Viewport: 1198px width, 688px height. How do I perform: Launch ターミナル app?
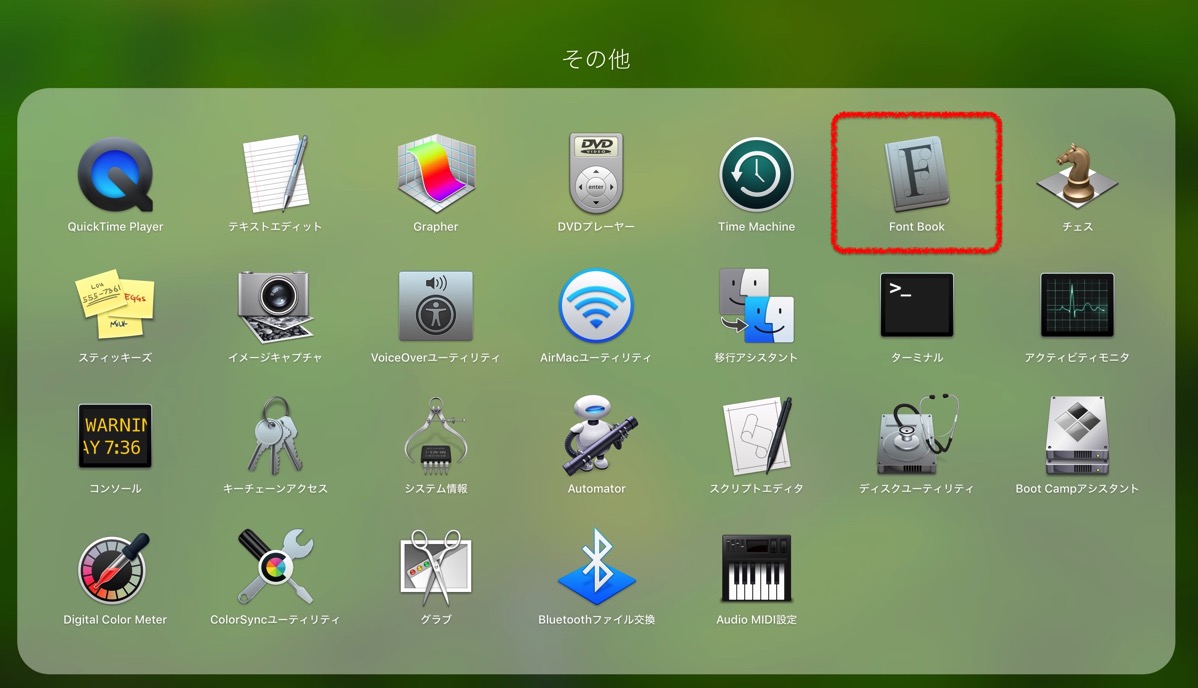point(917,305)
